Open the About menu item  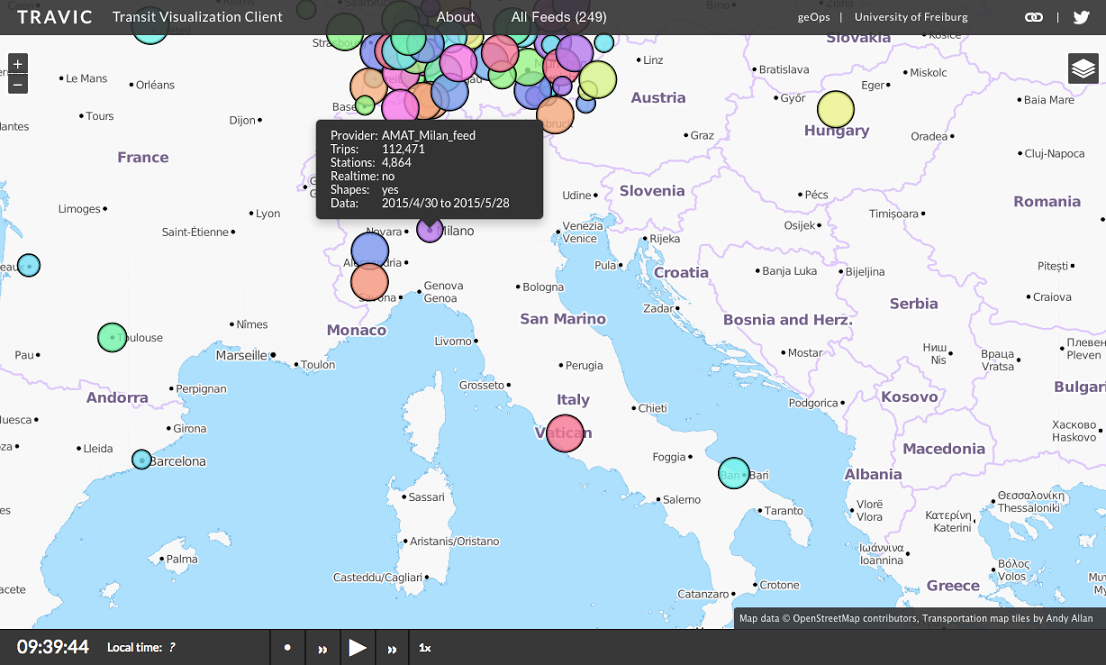(455, 17)
